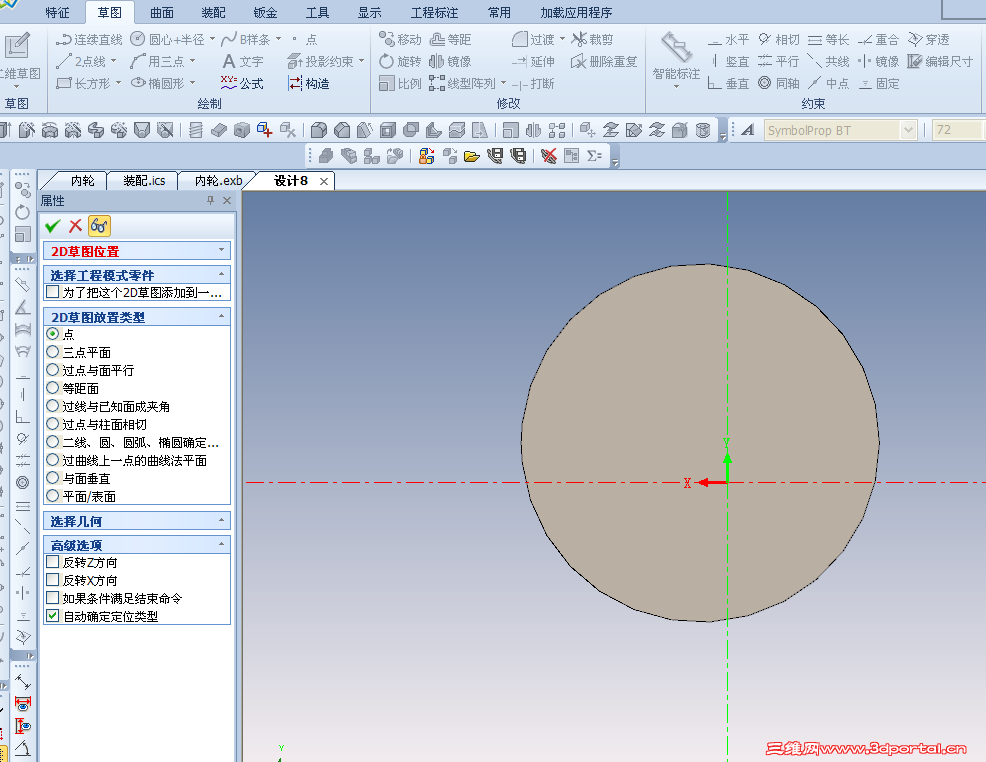Open the 公式 formula tool

(243, 83)
